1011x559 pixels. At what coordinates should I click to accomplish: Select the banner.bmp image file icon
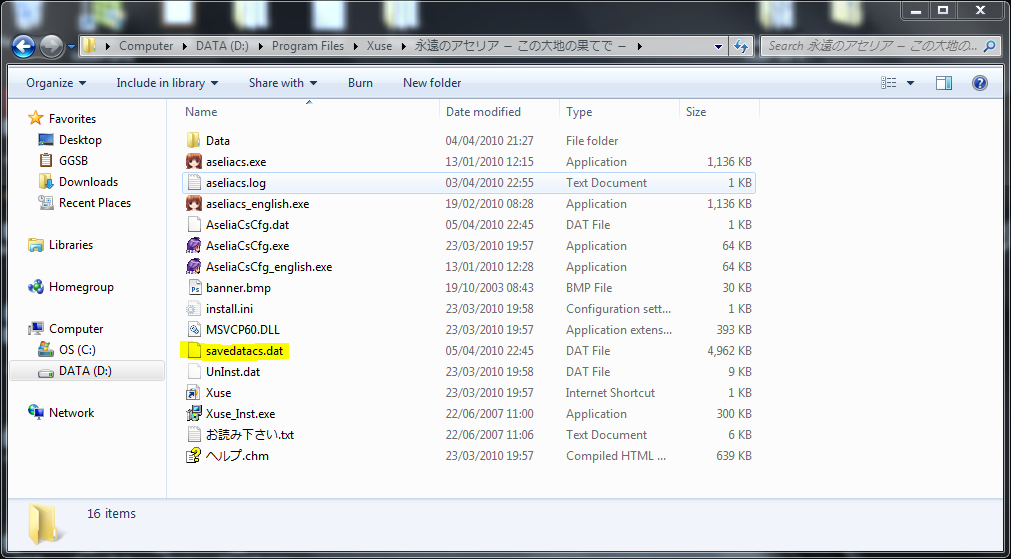point(194,288)
